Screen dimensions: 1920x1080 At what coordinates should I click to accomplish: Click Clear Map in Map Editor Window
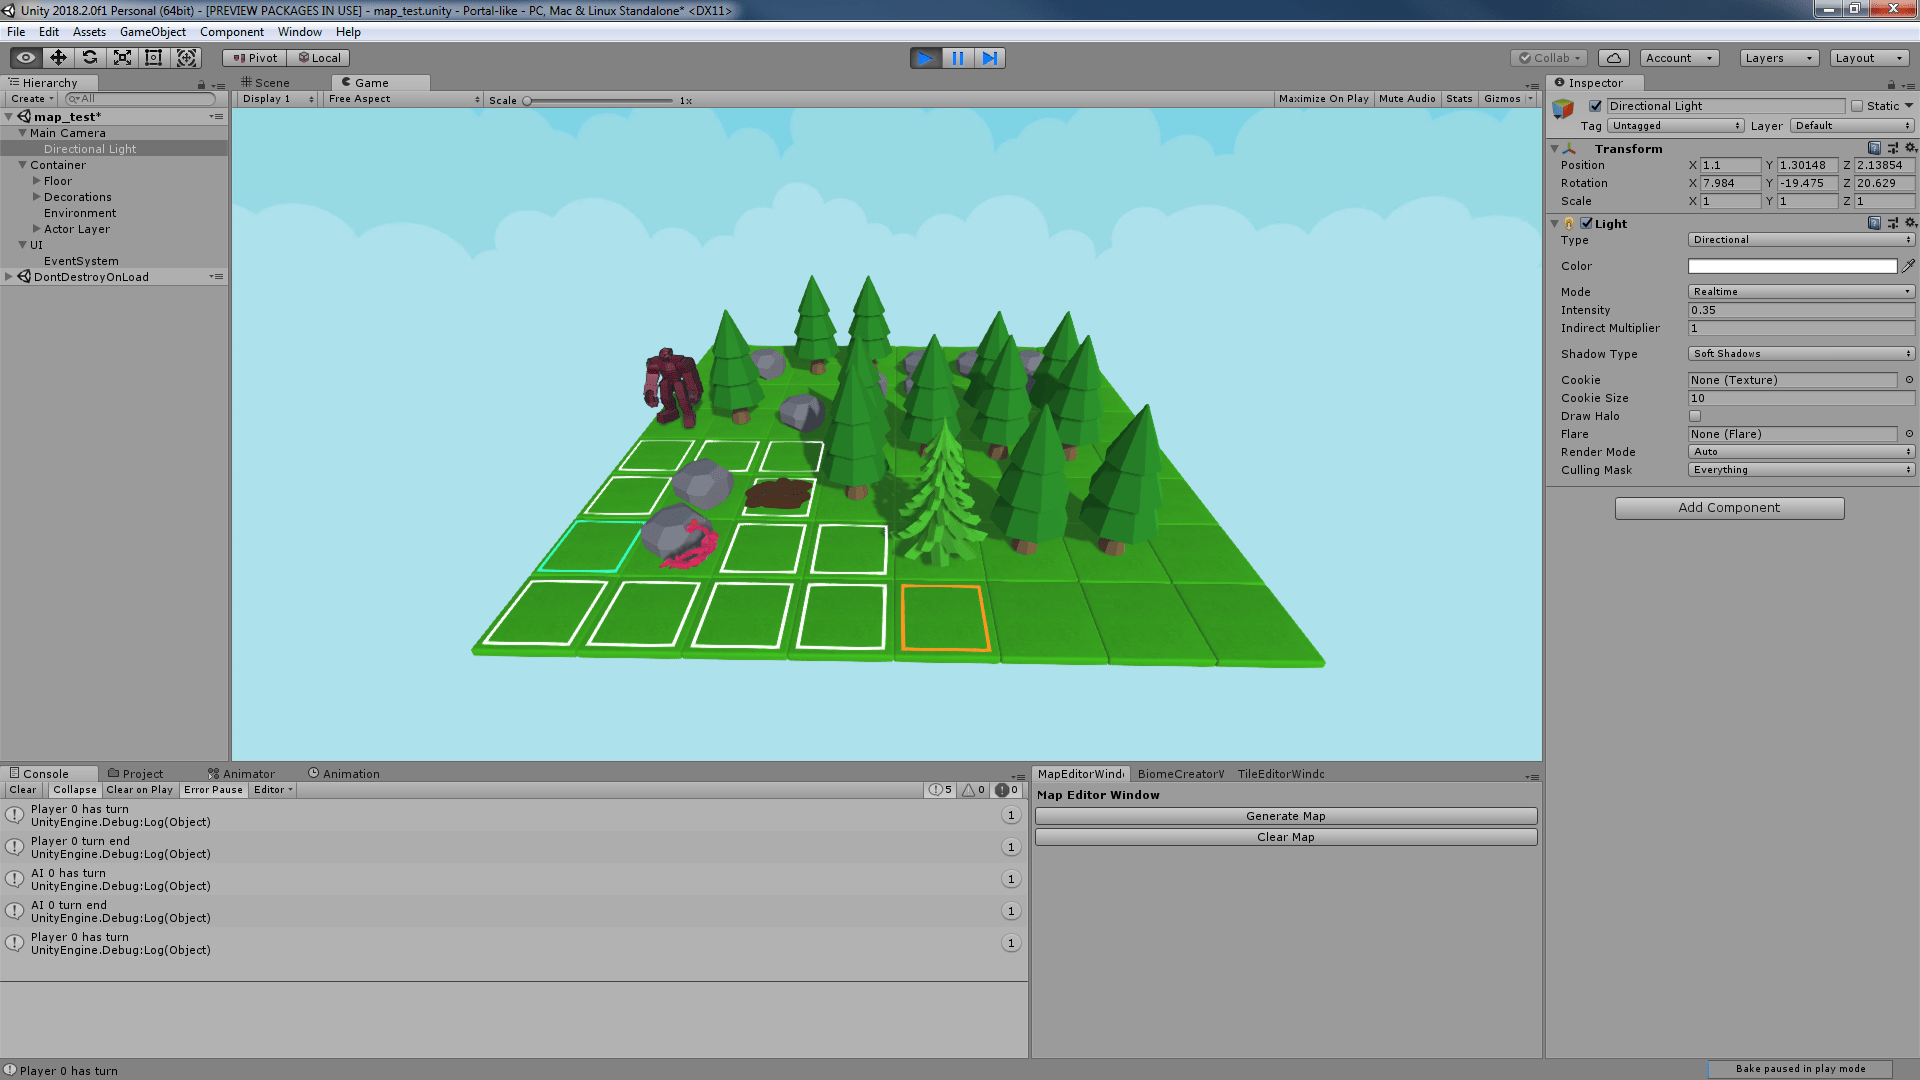tap(1286, 837)
